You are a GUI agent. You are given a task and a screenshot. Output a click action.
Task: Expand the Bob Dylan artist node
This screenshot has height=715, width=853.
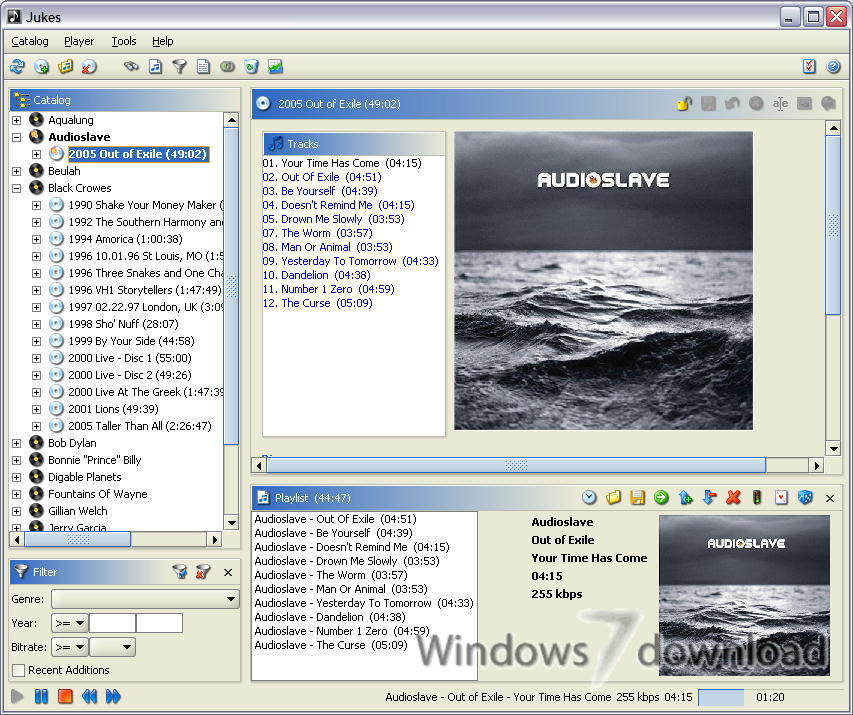[x=17, y=443]
